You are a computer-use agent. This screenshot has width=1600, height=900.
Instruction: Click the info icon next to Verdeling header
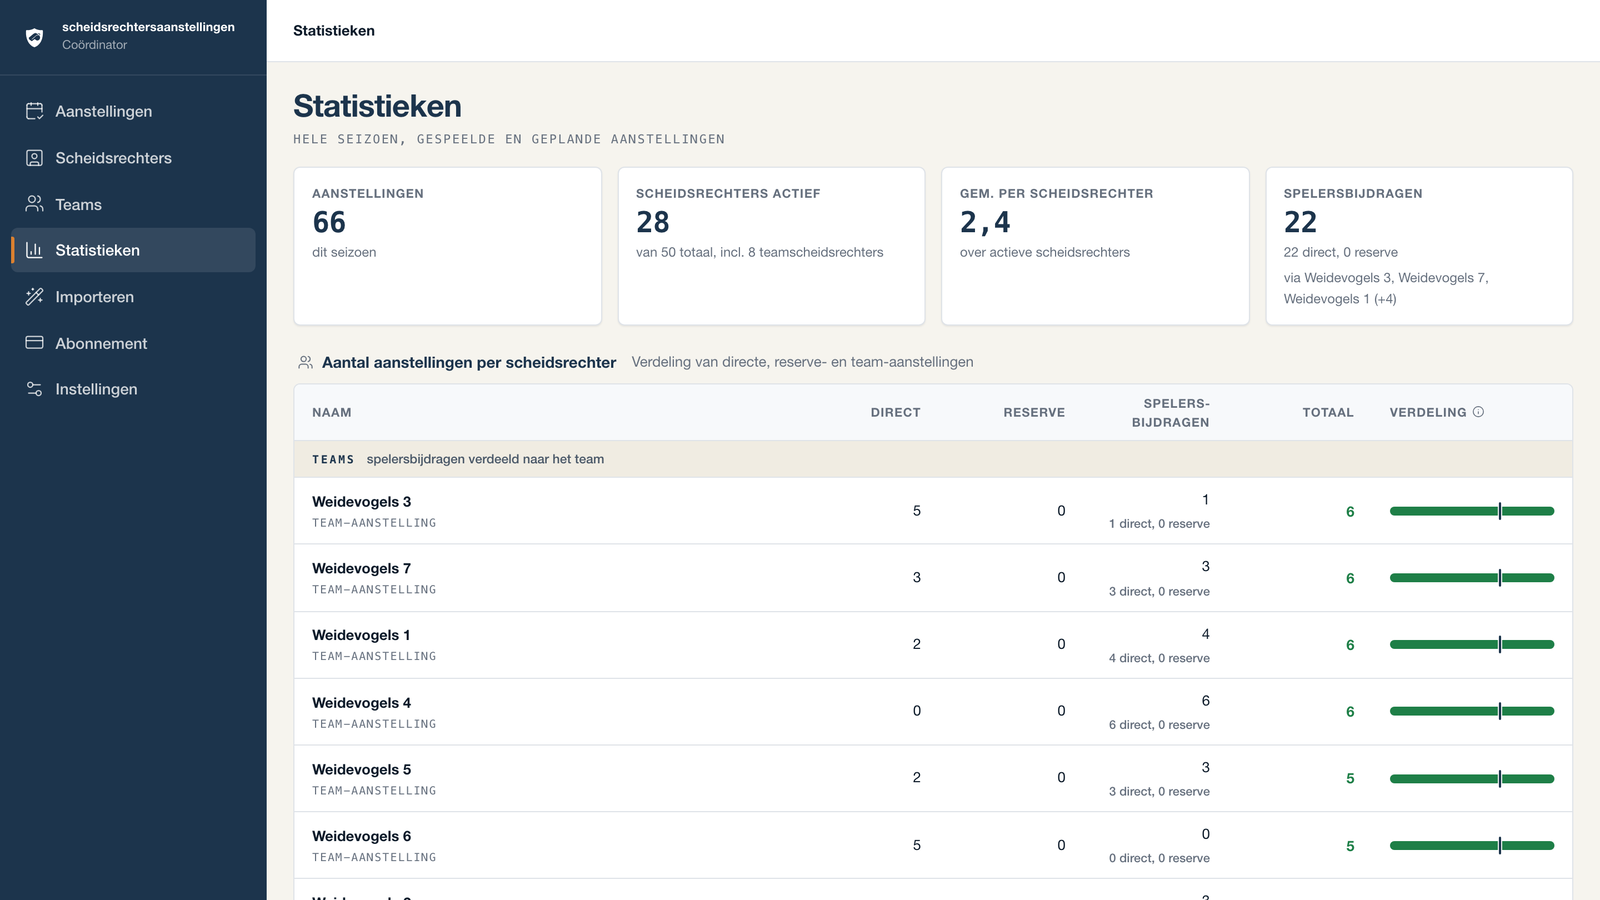click(x=1478, y=412)
